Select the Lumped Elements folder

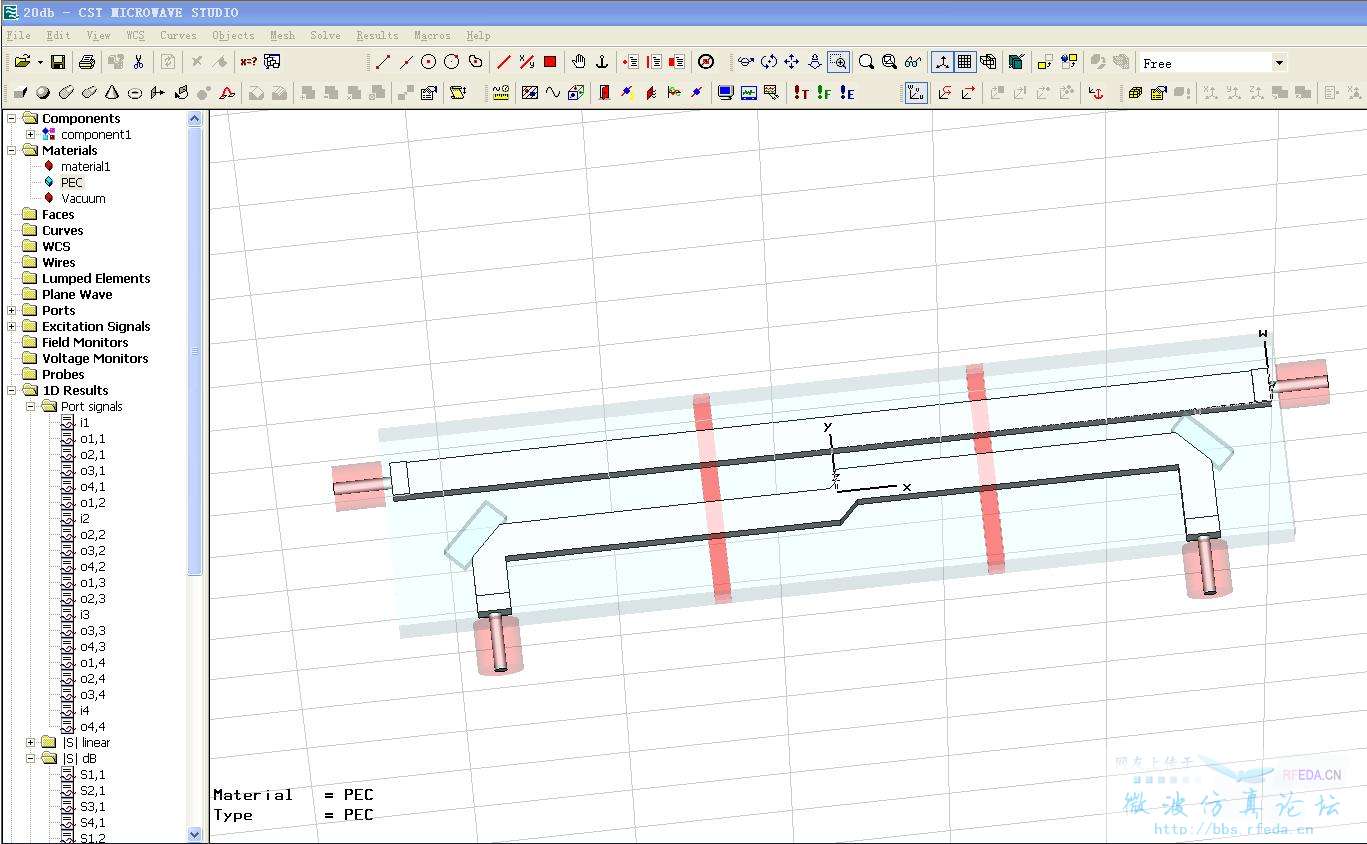coord(96,278)
